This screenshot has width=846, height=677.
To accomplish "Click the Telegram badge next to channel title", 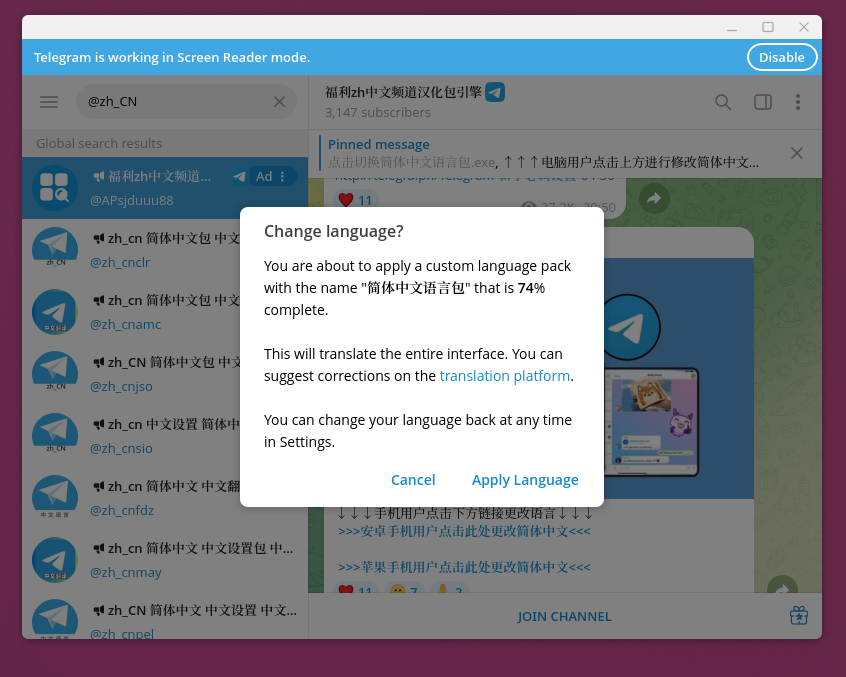I will click(x=495, y=92).
